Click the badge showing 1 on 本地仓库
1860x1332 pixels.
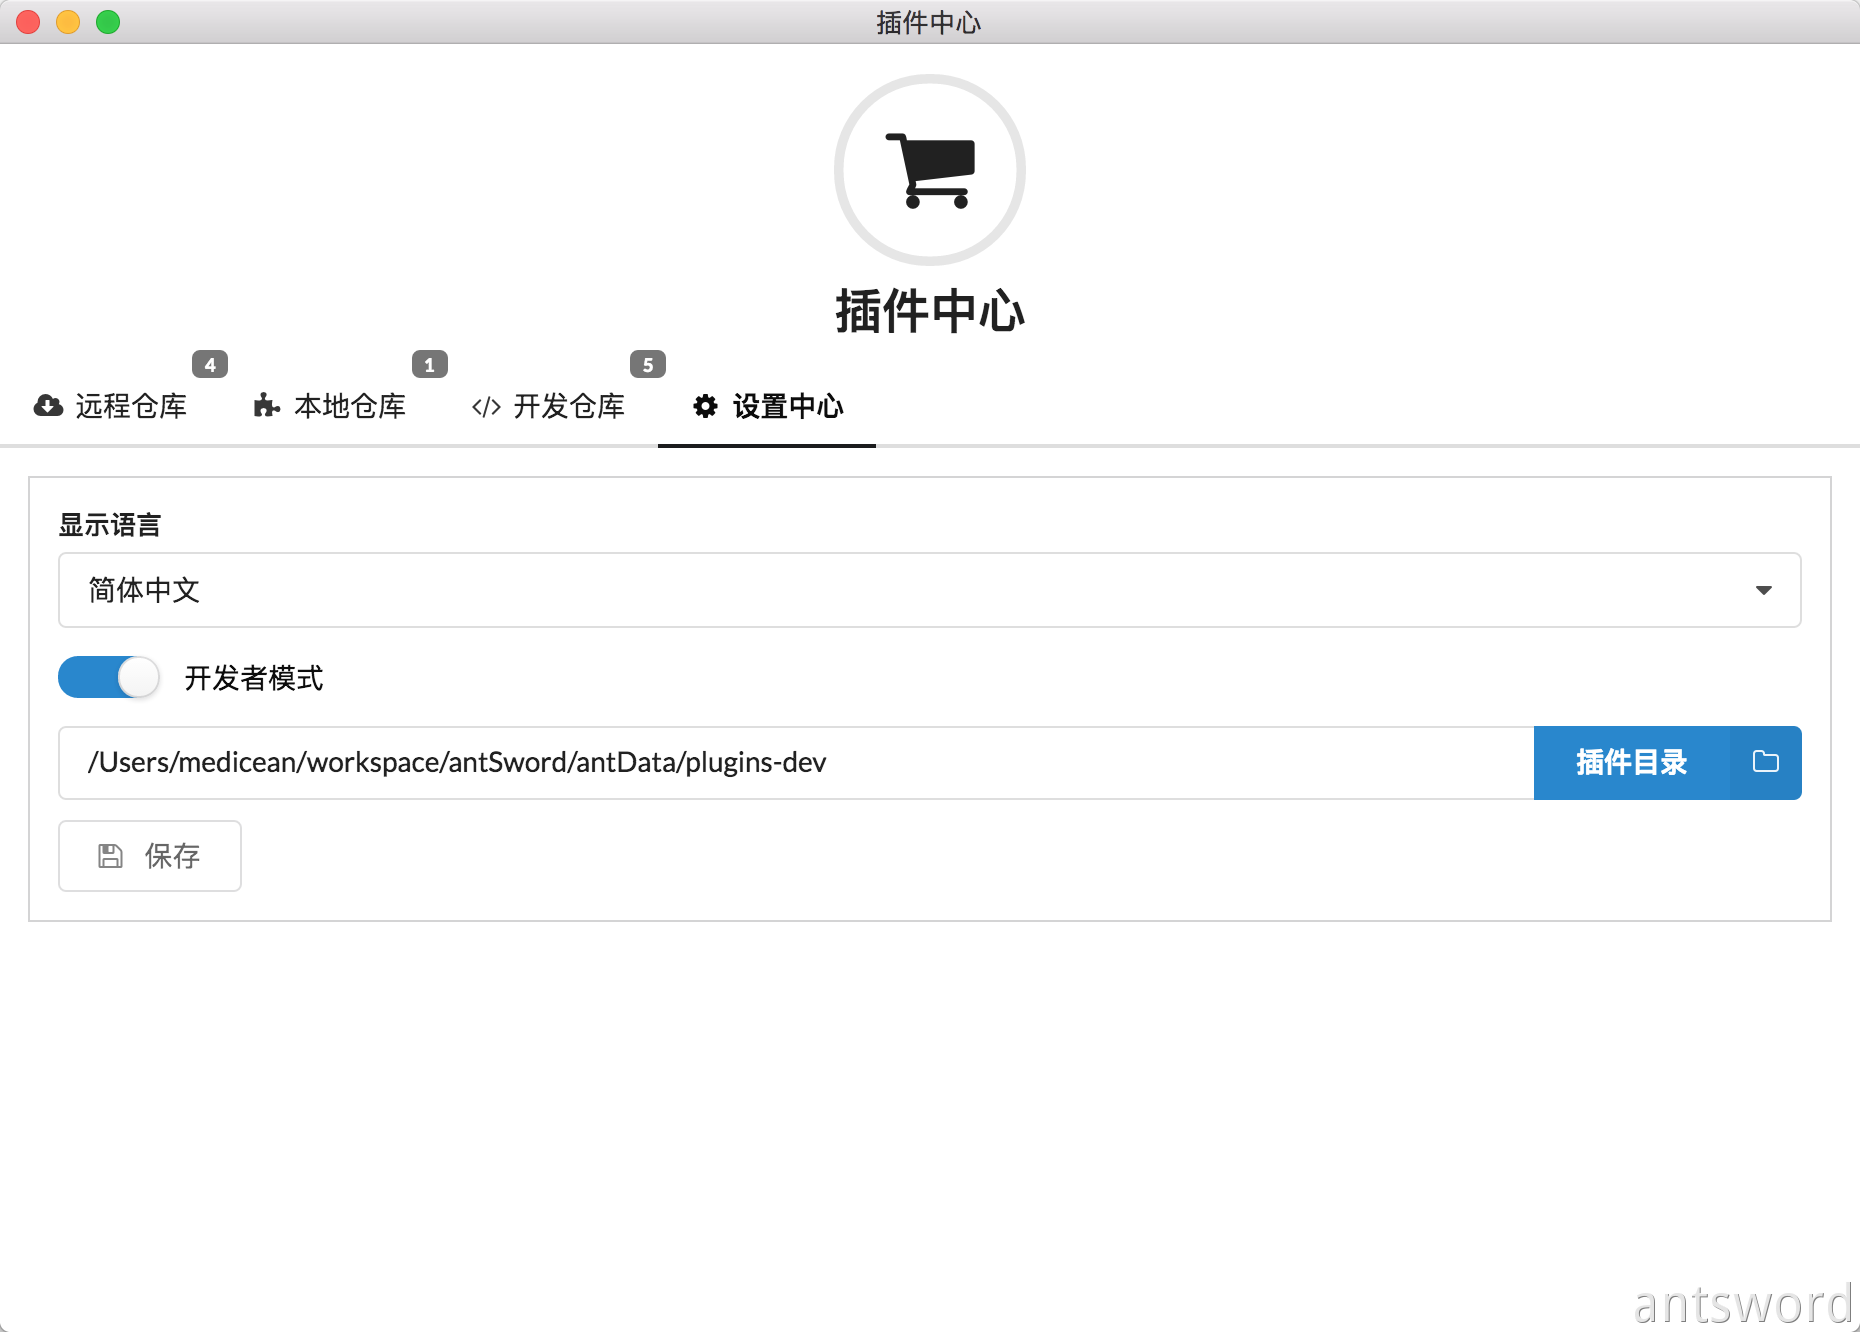click(430, 365)
